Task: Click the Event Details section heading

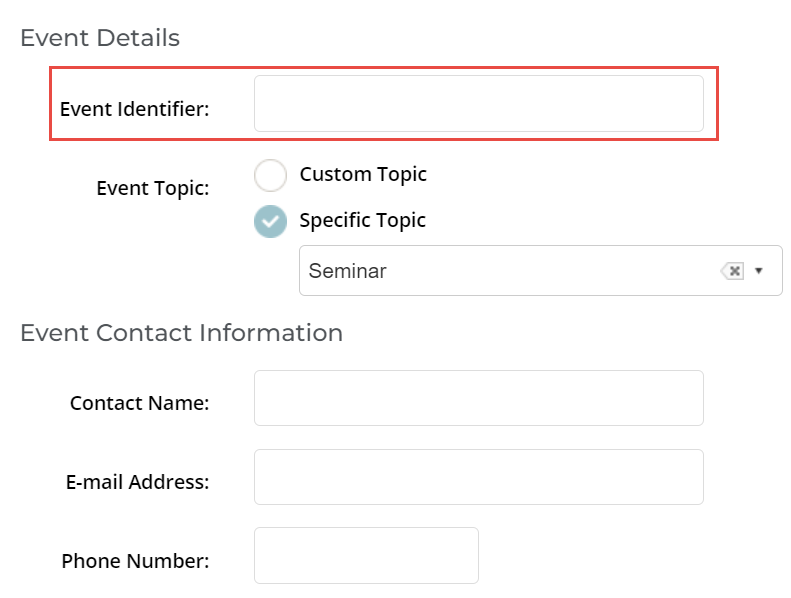Action: (x=100, y=38)
